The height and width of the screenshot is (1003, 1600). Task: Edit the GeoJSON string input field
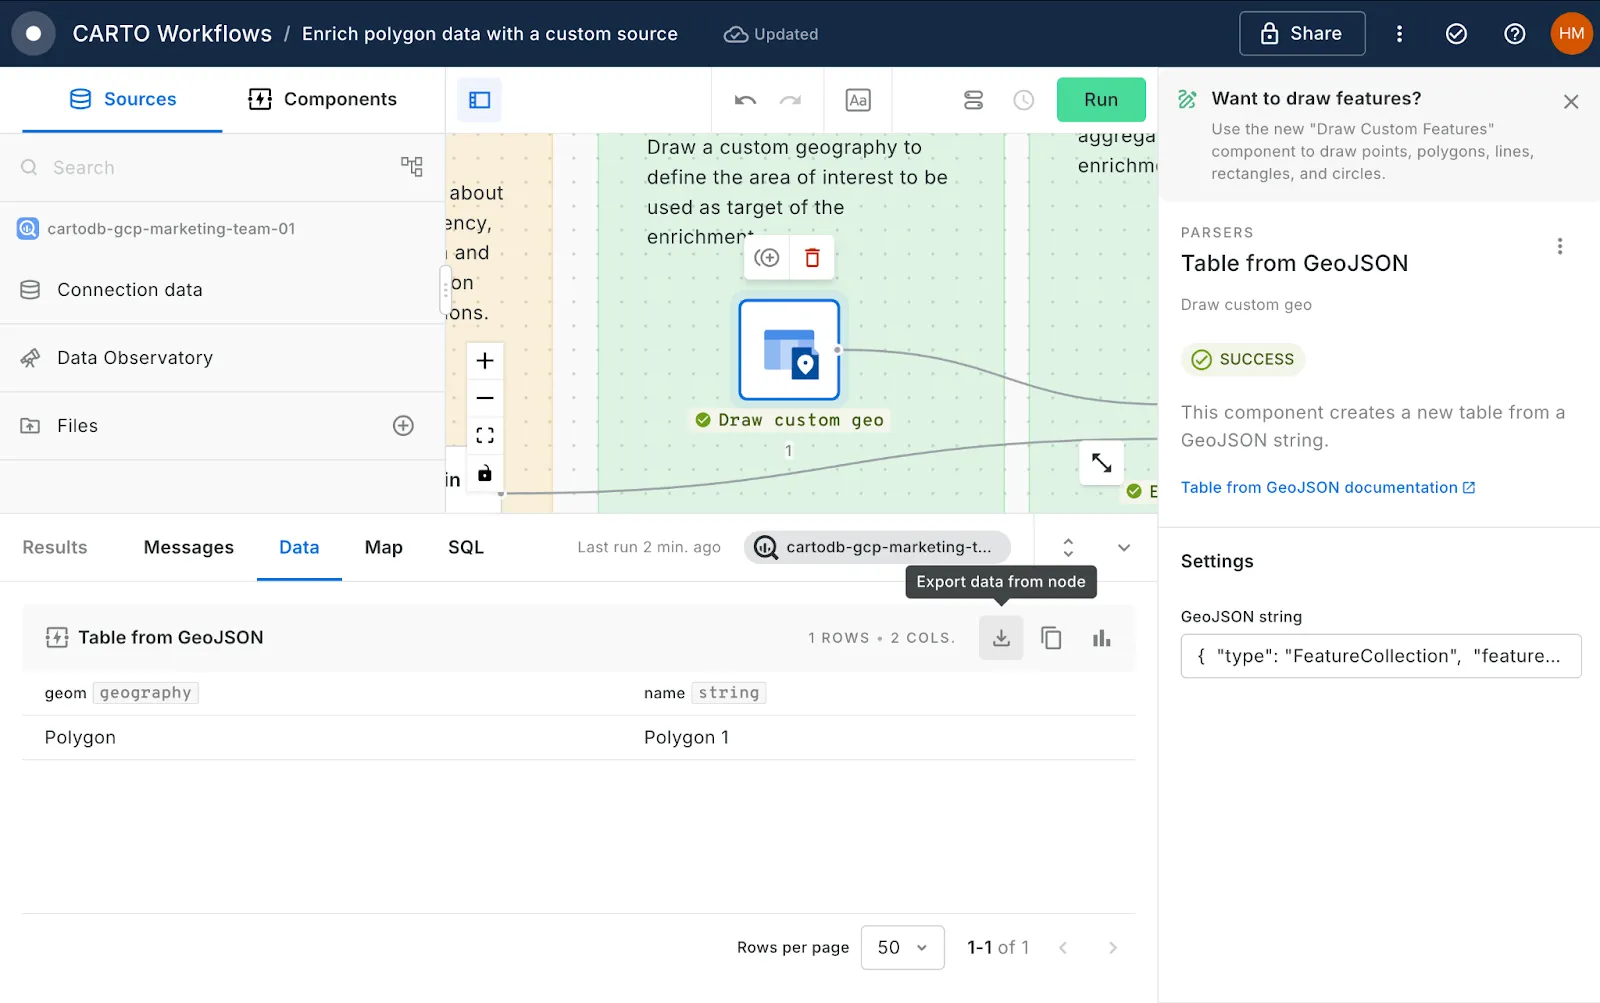(1380, 656)
